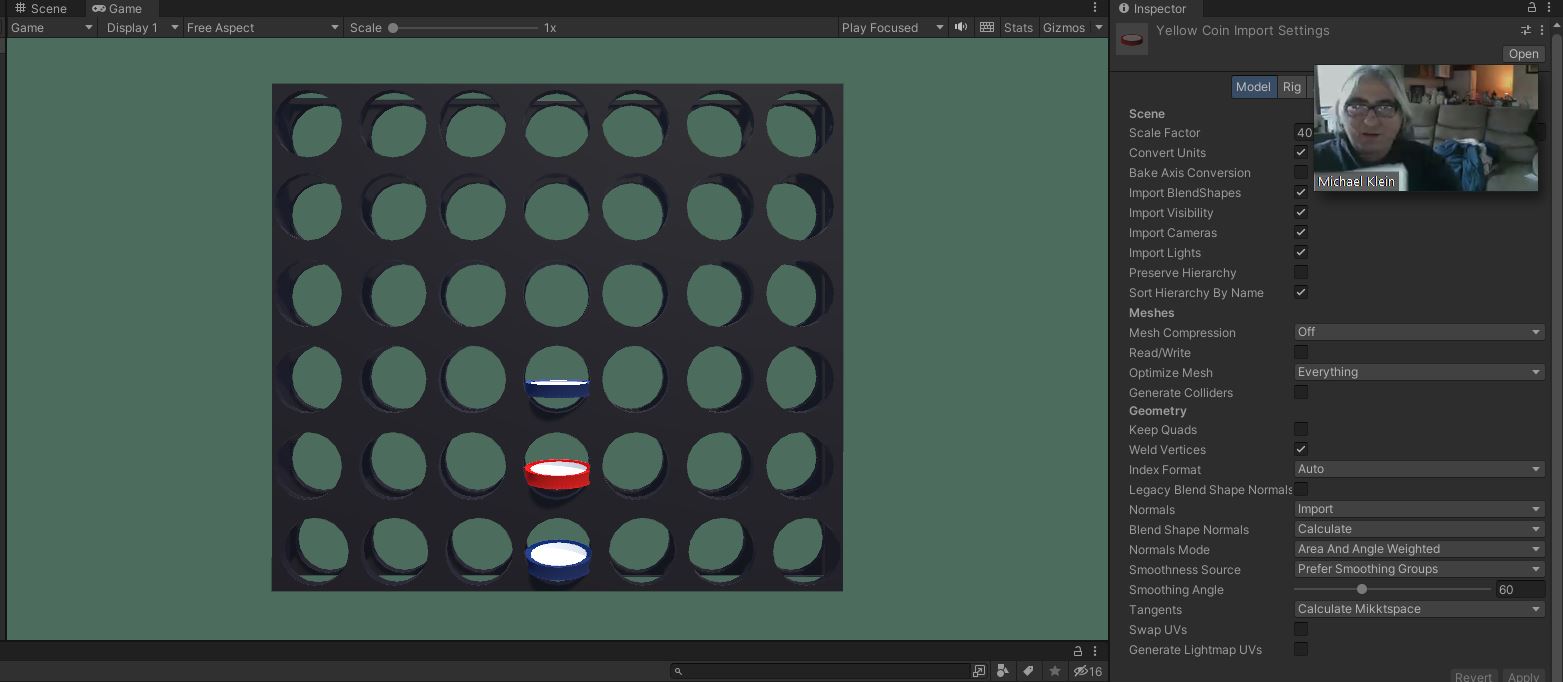Mute audio with the speaker icon
The width and height of the screenshot is (1563, 682).
(961, 27)
